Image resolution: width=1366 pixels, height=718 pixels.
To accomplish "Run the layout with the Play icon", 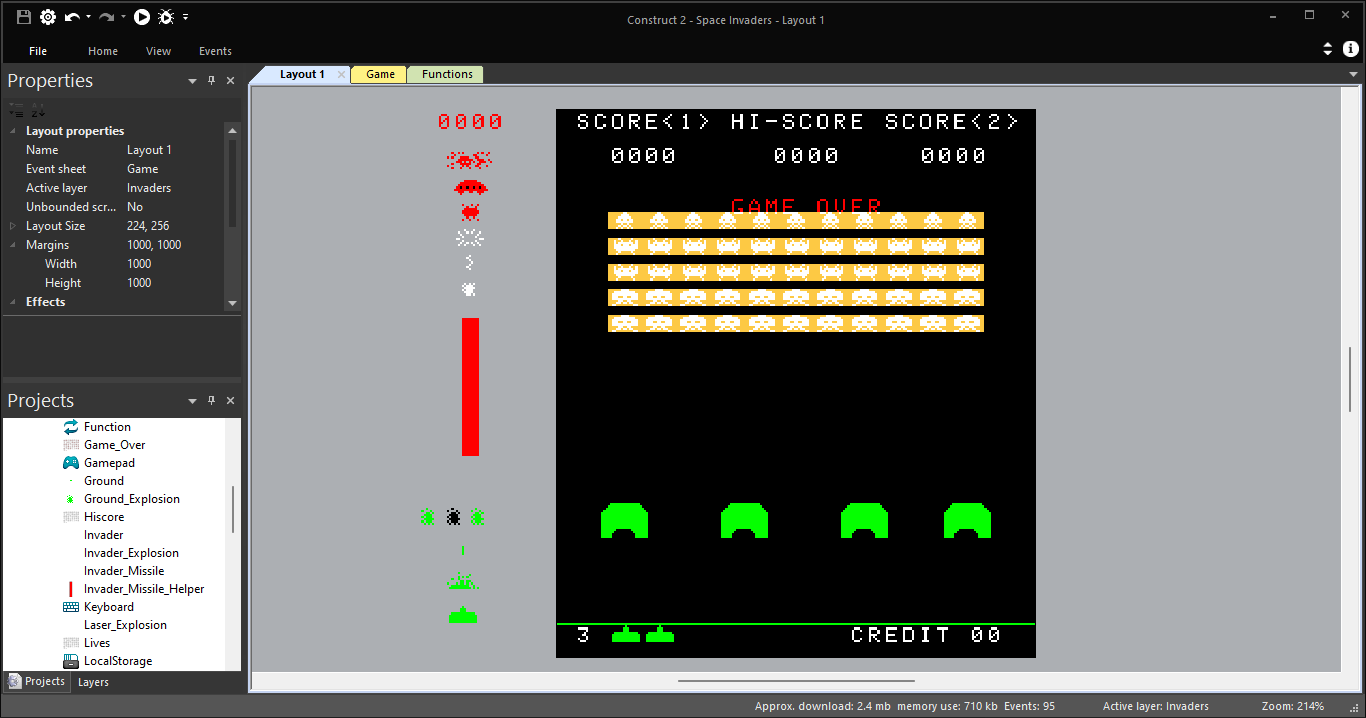I will [x=142, y=17].
